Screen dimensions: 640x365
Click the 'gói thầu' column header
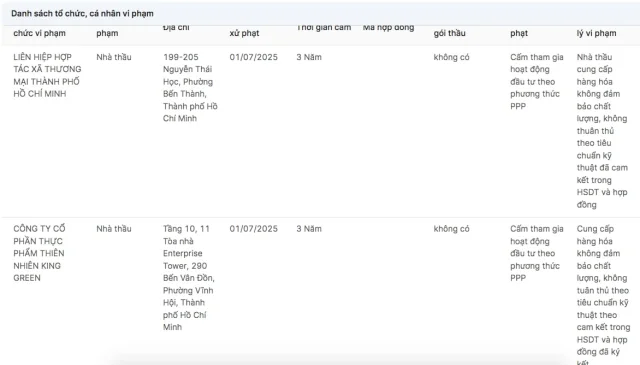point(449,33)
